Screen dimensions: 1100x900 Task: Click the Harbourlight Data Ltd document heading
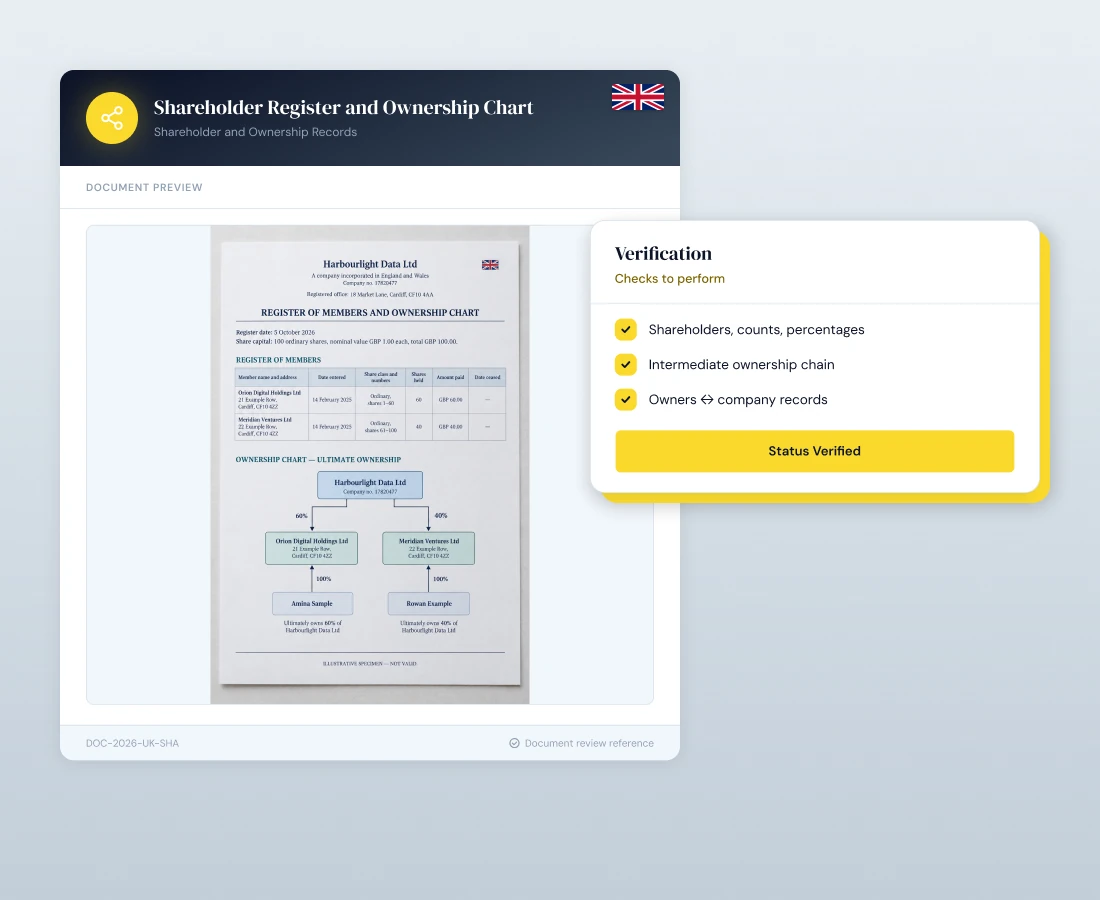pos(370,264)
